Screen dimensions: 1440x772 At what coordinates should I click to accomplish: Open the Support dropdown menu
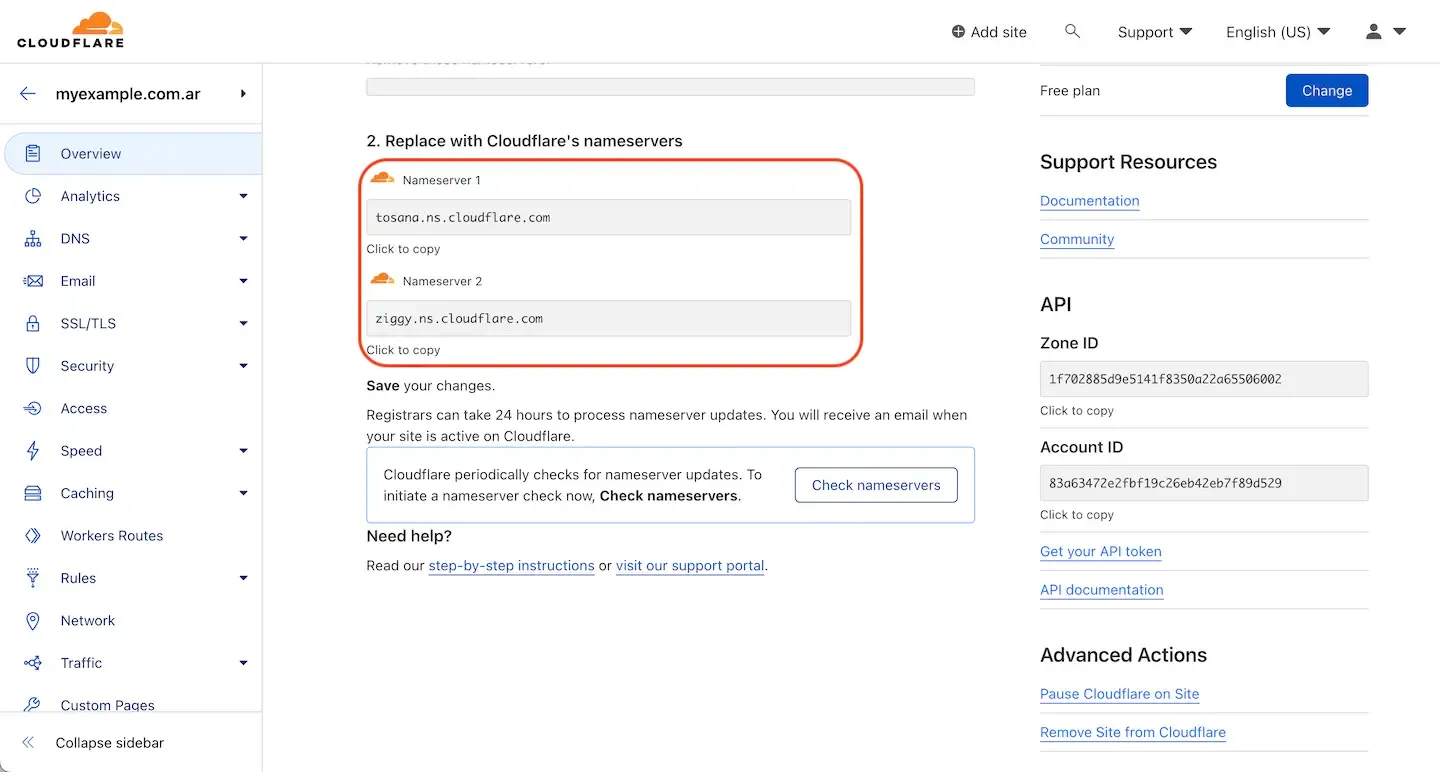point(1155,32)
